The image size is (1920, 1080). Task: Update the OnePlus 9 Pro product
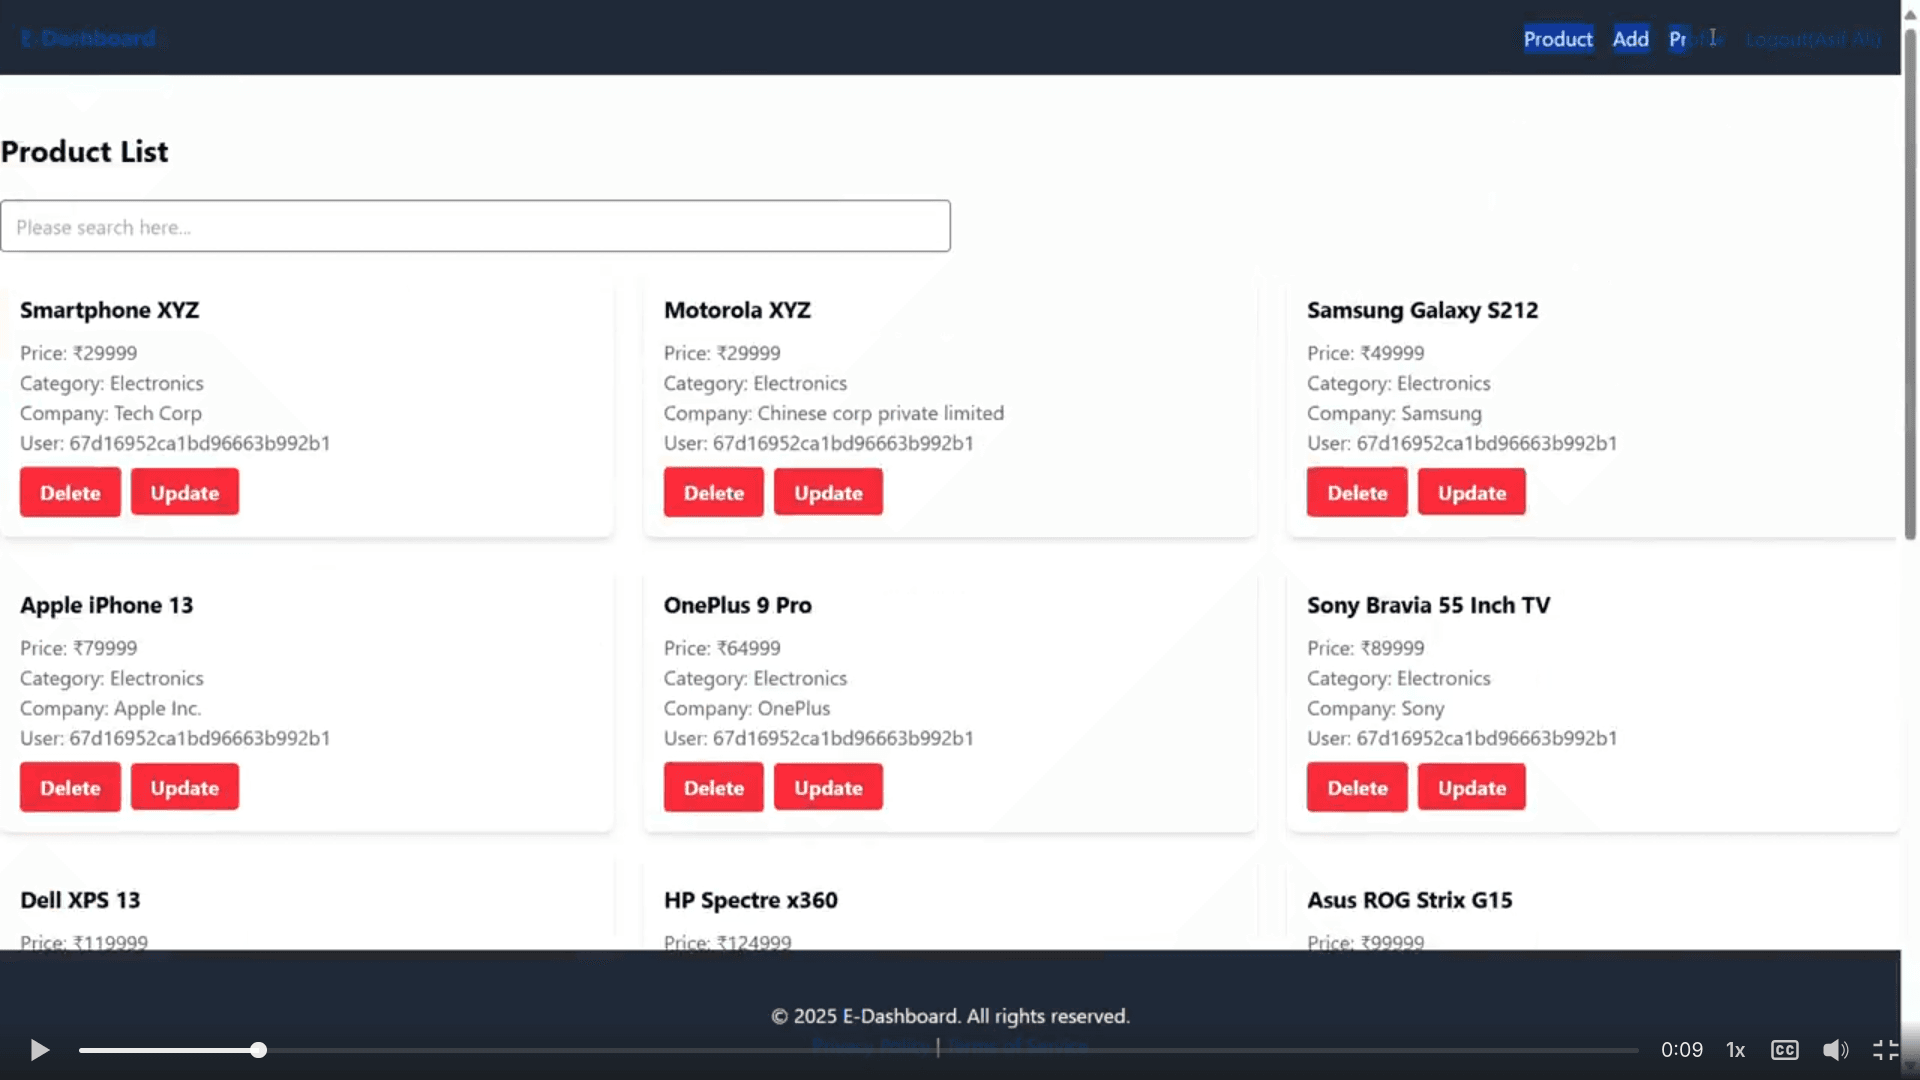(828, 787)
